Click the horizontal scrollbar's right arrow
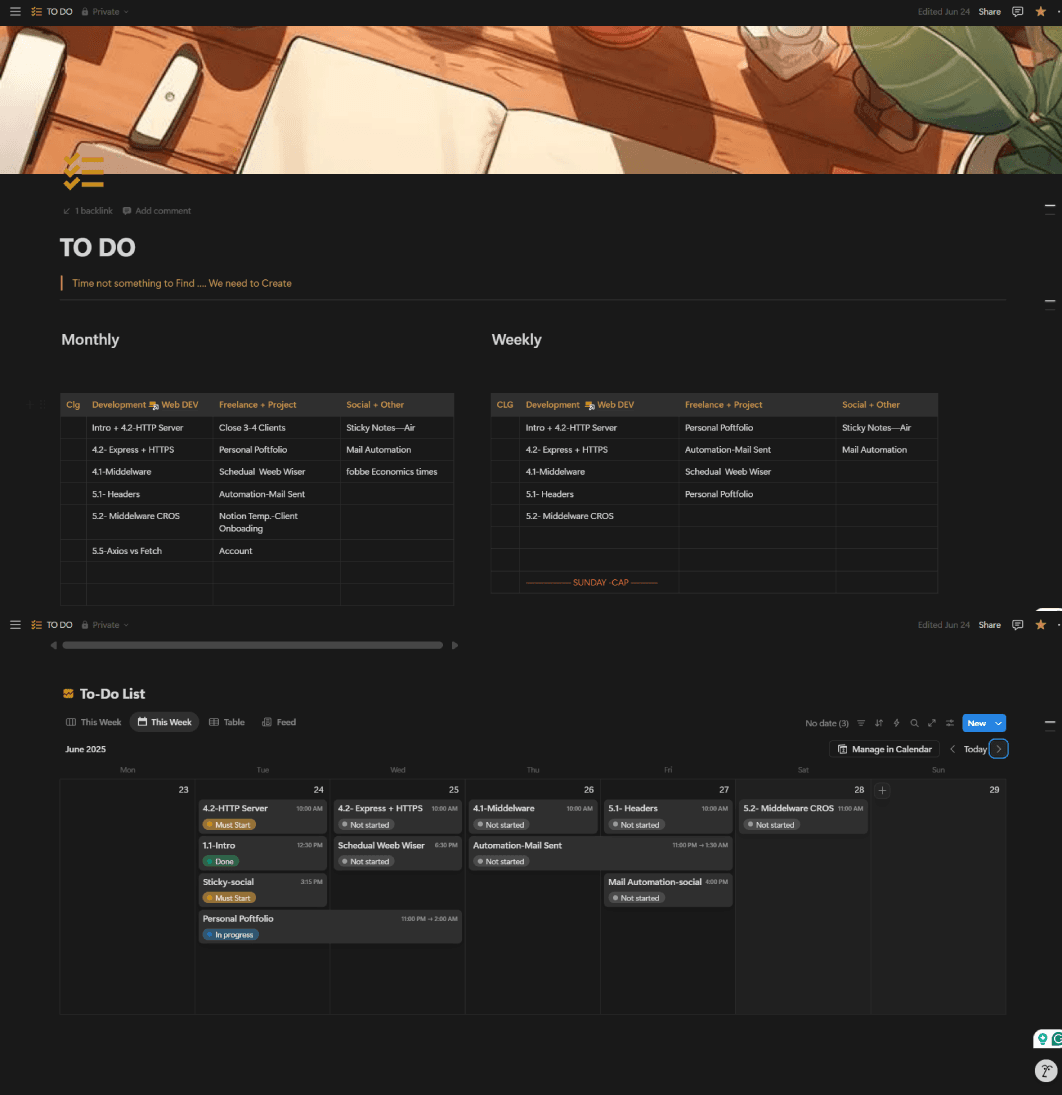 tap(455, 645)
